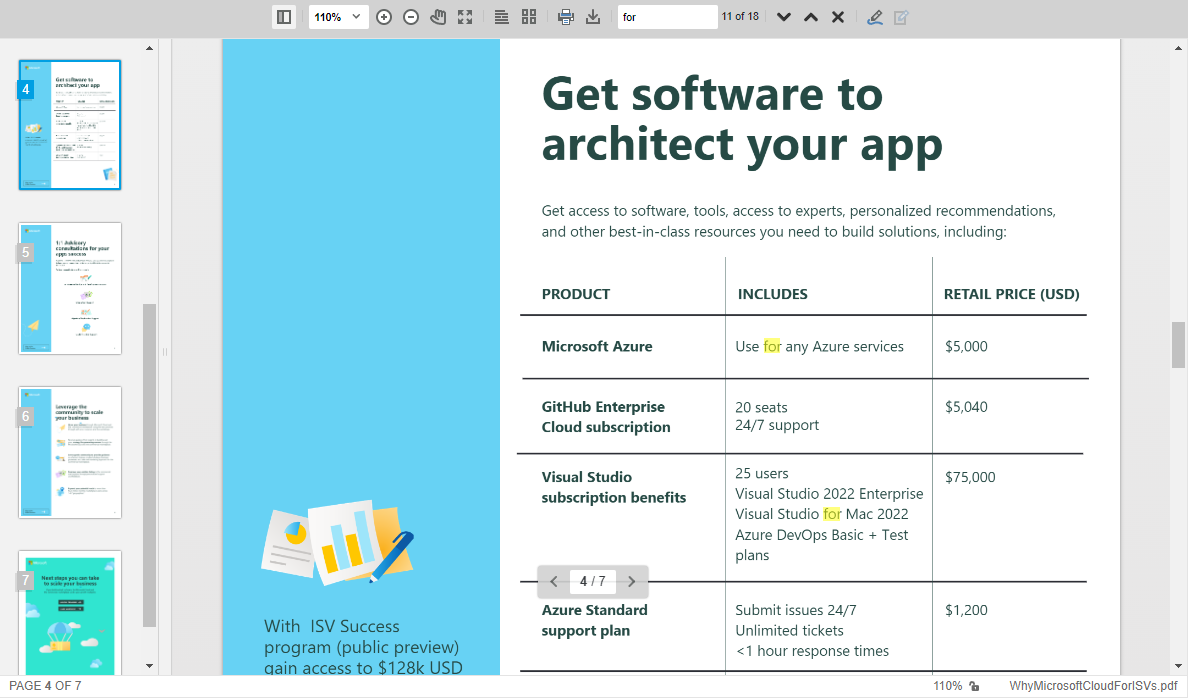1188x698 pixels.
Task: Open page 6 thumbnail
Action: (x=70, y=452)
